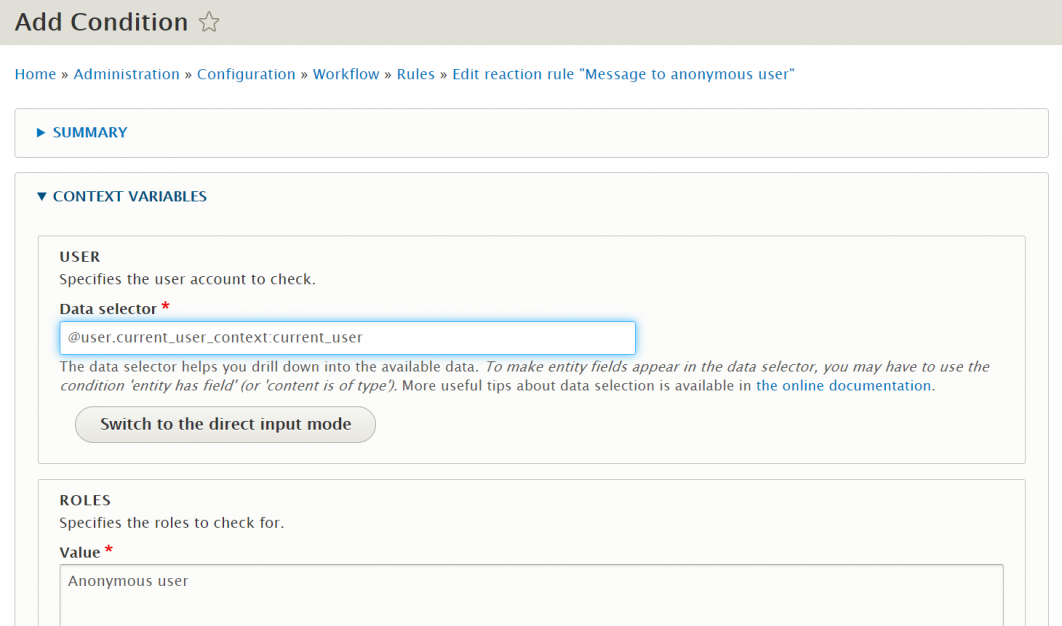The height and width of the screenshot is (626, 1062).
Task: Return to edit the "Message to anonymous user" rule
Action: (622, 74)
